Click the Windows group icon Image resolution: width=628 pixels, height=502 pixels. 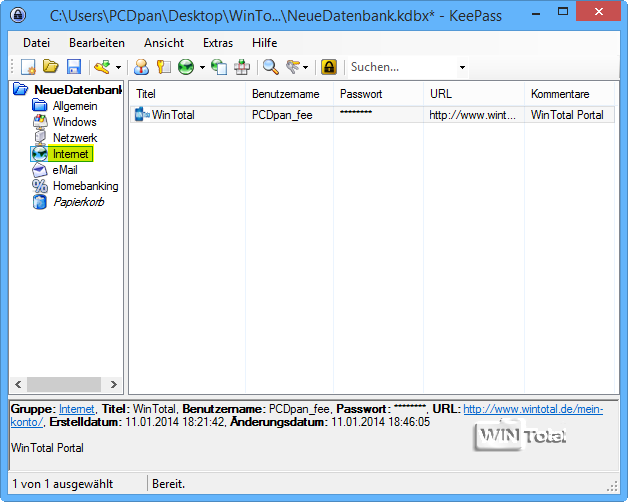click(40, 122)
